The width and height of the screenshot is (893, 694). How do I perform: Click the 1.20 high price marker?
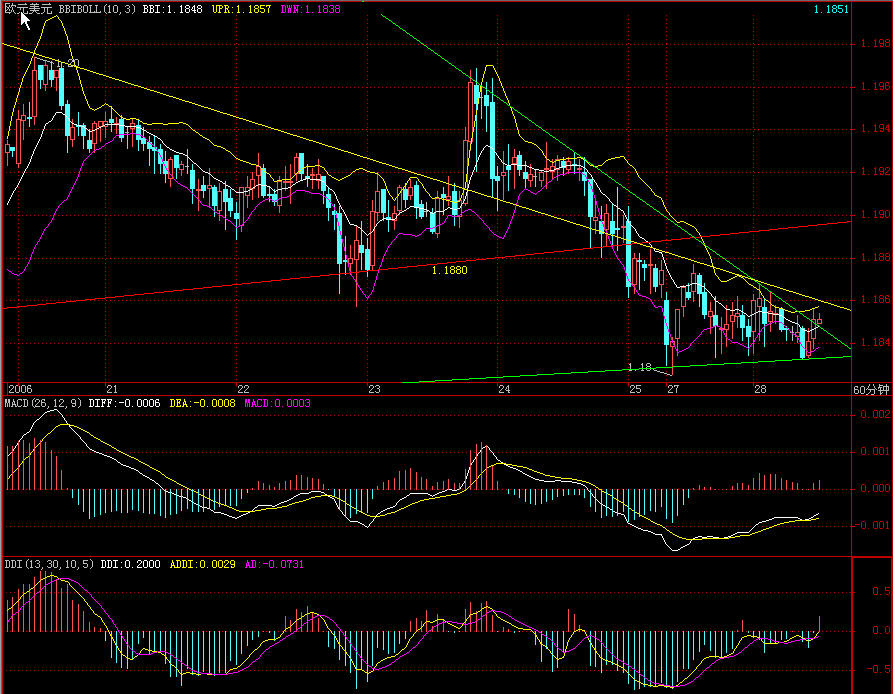click(67, 63)
